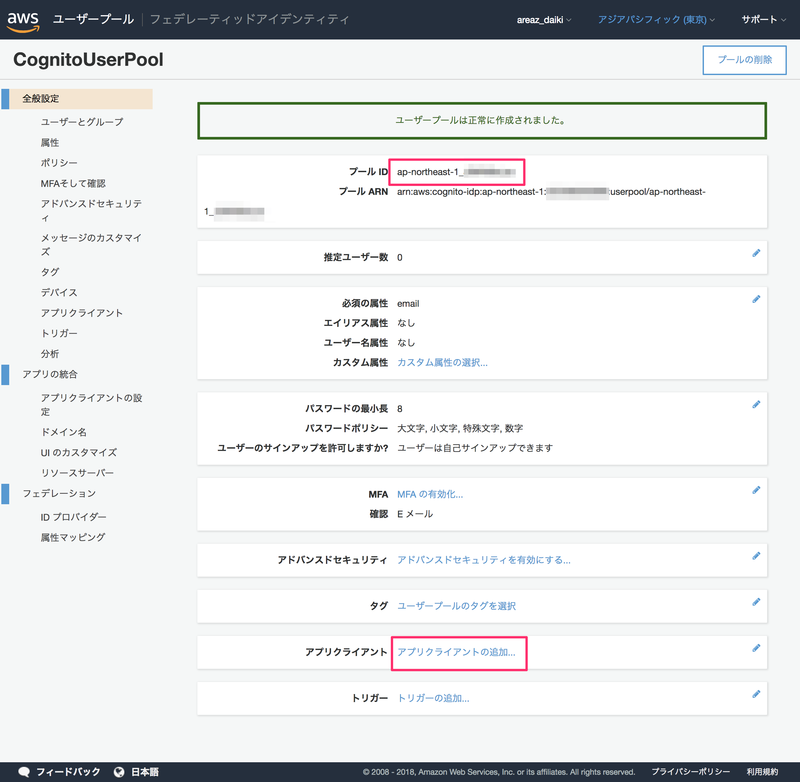Open the サポート dropdown menu
Image resolution: width=800 pixels, height=782 pixels.
[763, 20]
